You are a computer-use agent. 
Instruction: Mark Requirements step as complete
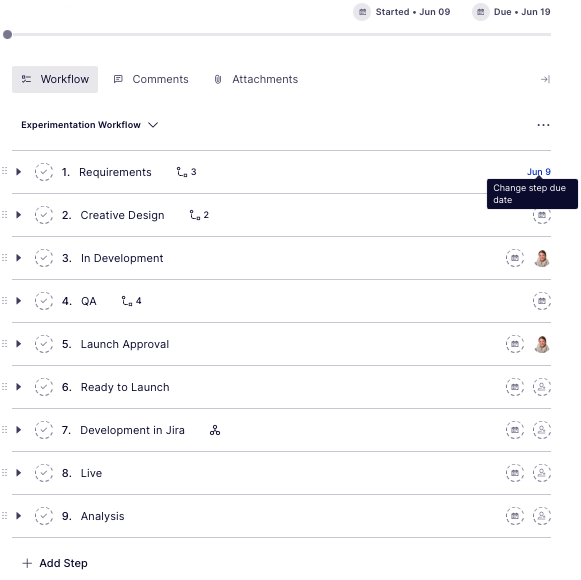pos(44,172)
